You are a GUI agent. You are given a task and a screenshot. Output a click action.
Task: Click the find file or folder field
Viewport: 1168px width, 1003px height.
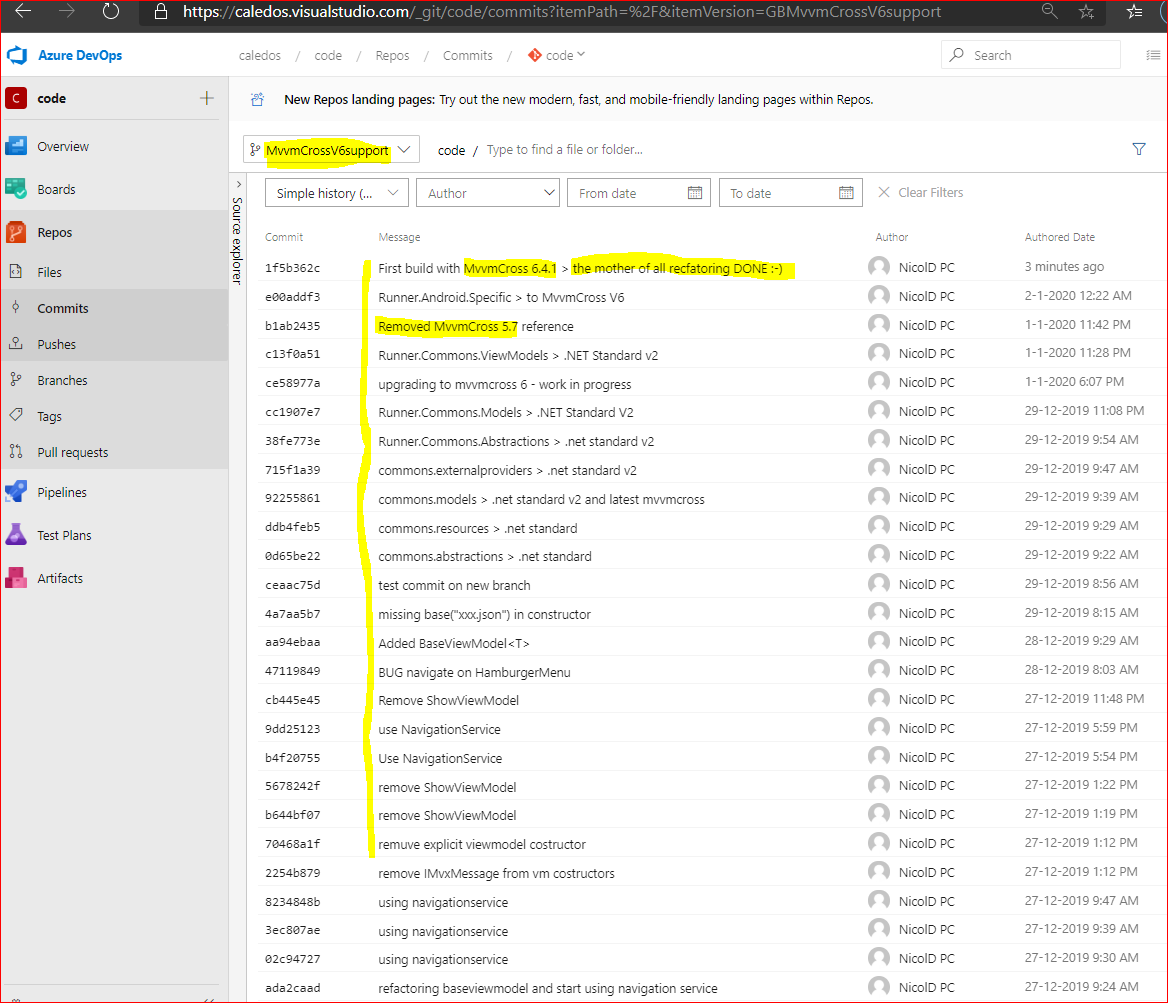[x=565, y=150]
